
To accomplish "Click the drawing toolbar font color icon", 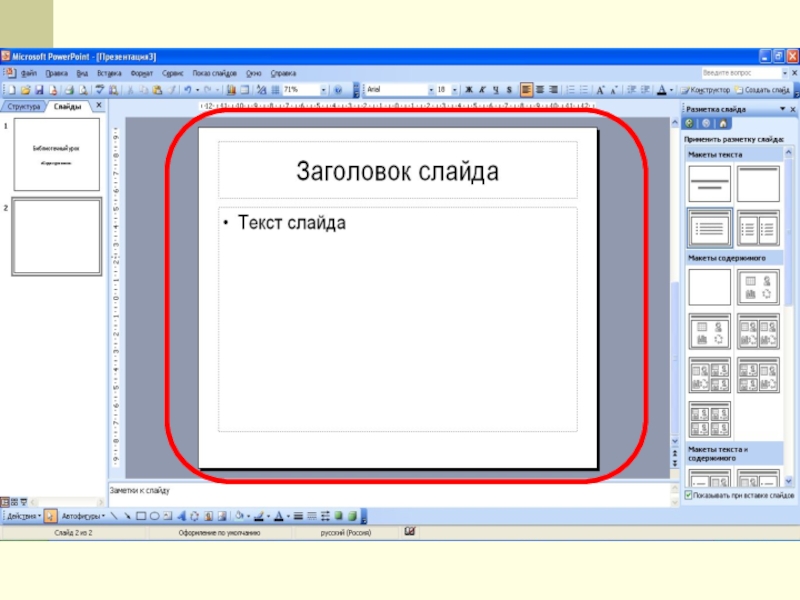I will tap(279, 516).
